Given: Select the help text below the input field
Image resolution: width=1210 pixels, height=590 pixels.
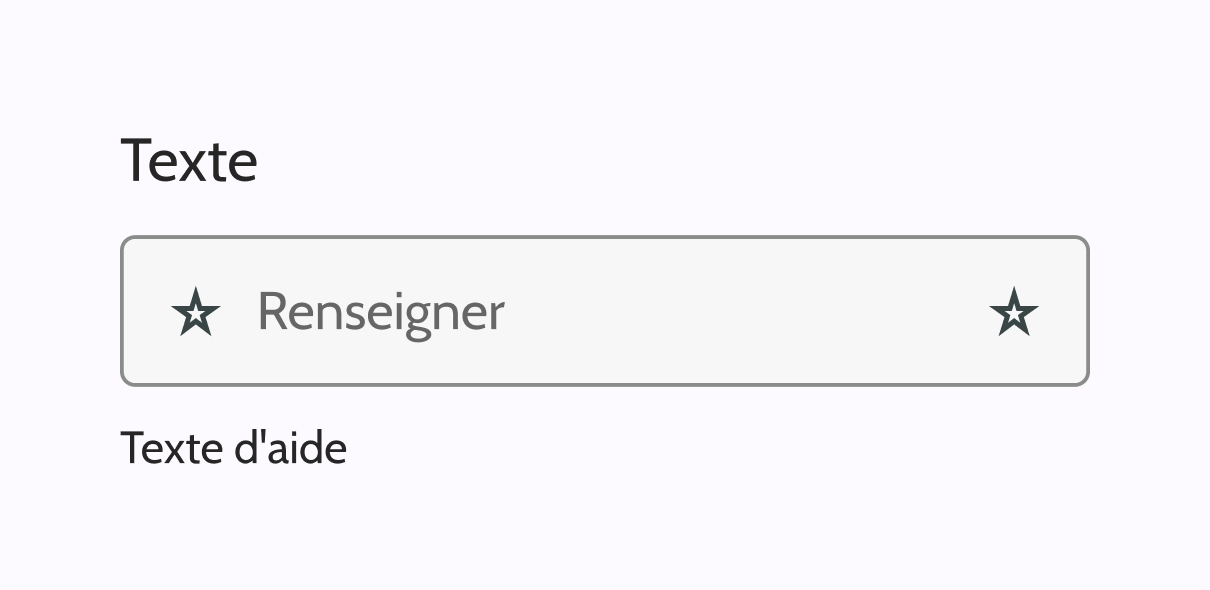Looking at the screenshot, I should (233, 448).
